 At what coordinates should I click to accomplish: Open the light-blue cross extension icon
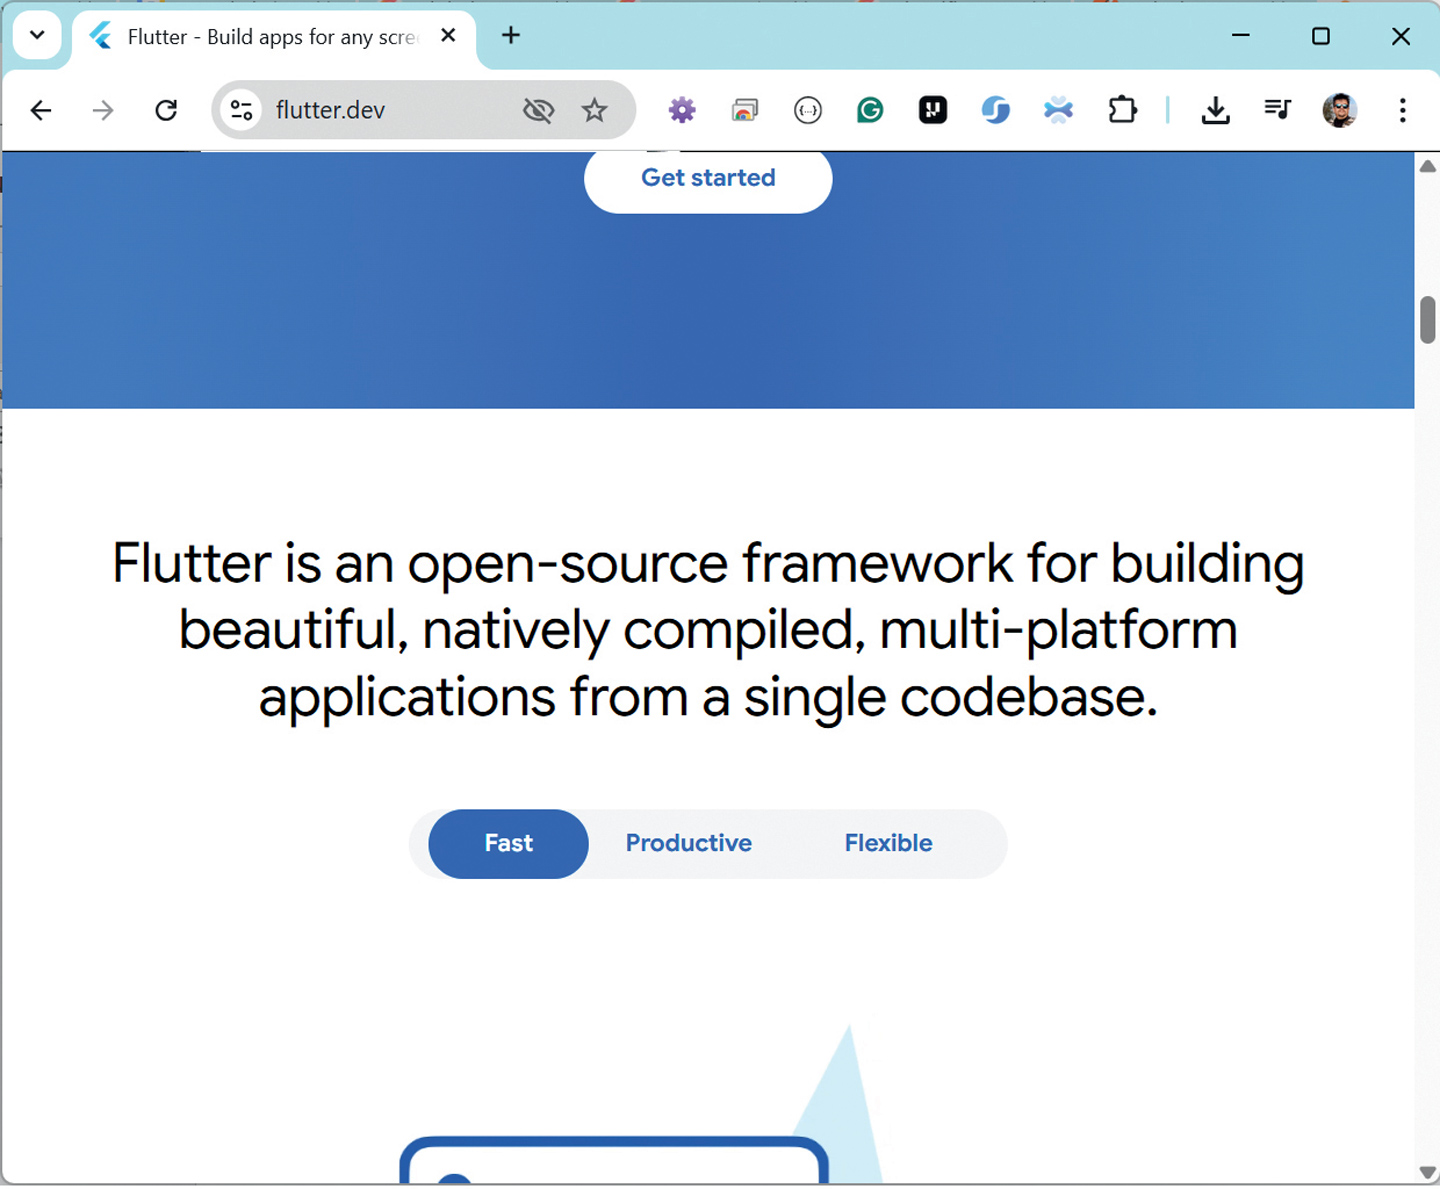pyautogui.click(x=1058, y=110)
